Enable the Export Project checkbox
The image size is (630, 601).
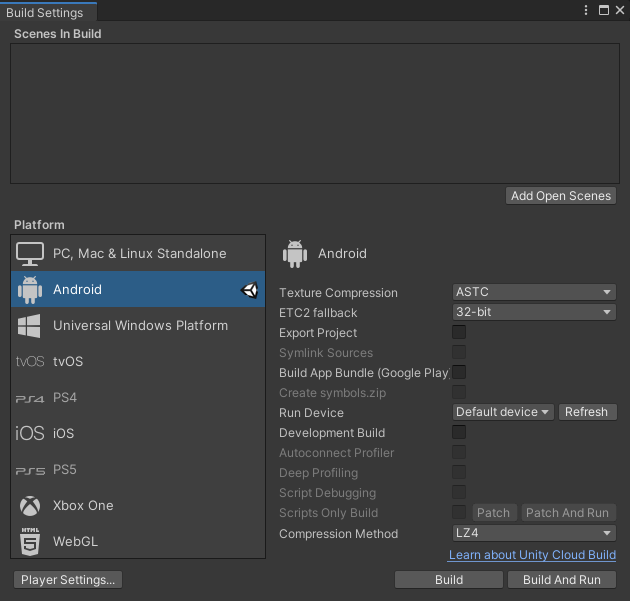[x=459, y=332]
